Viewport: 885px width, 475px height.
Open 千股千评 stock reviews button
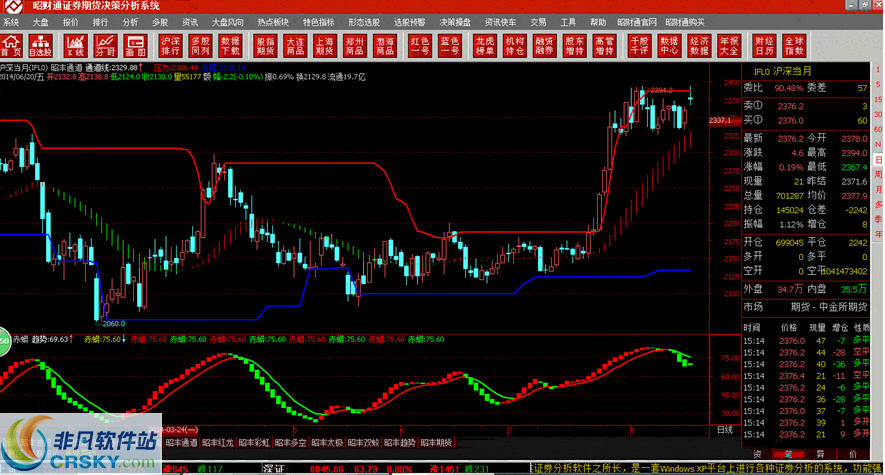[639, 46]
